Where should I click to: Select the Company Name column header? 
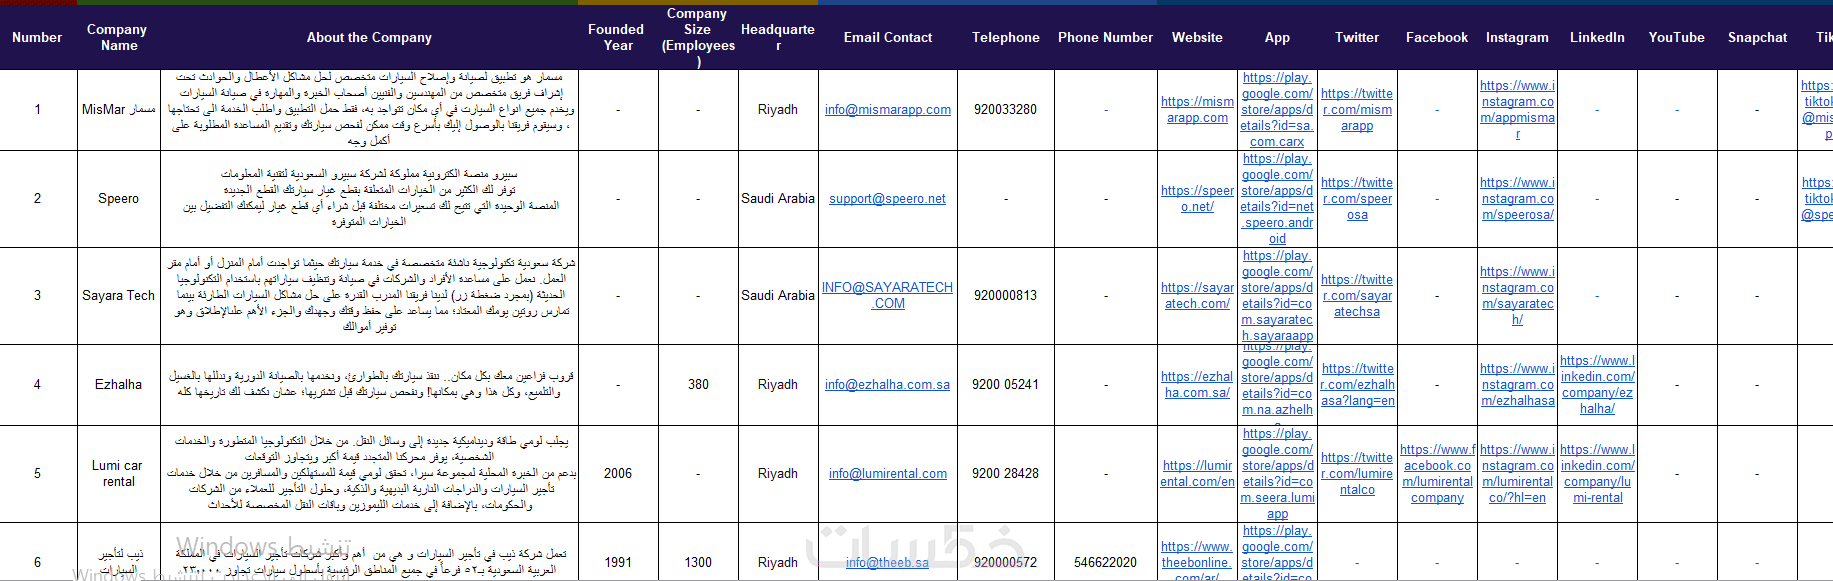coord(118,38)
